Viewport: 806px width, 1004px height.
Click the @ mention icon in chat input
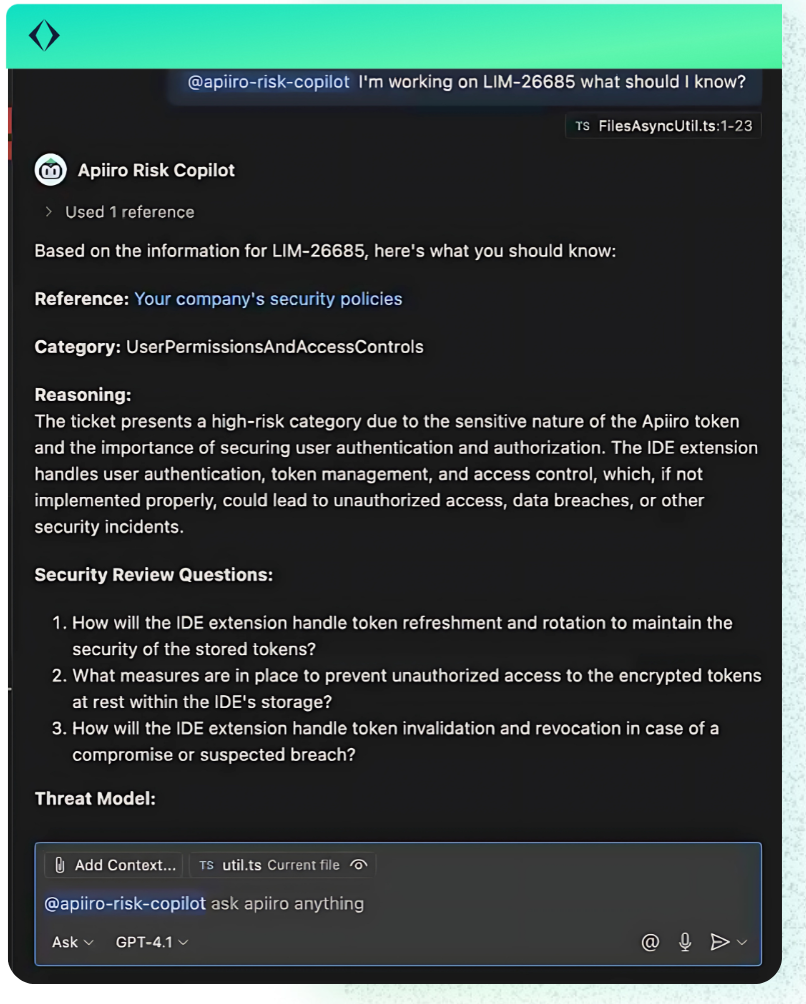click(x=650, y=941)
